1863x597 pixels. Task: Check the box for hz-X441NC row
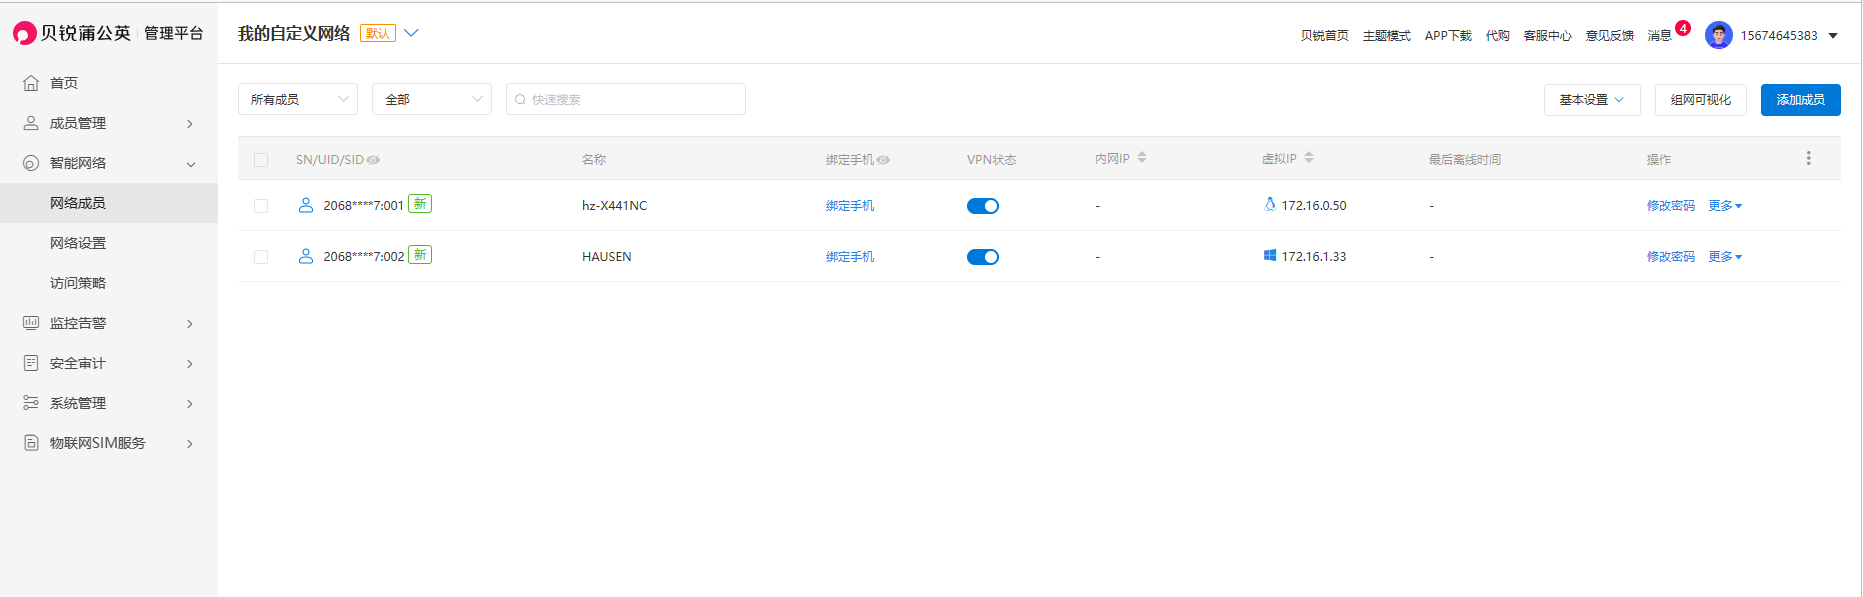click(x=261, y=206)
